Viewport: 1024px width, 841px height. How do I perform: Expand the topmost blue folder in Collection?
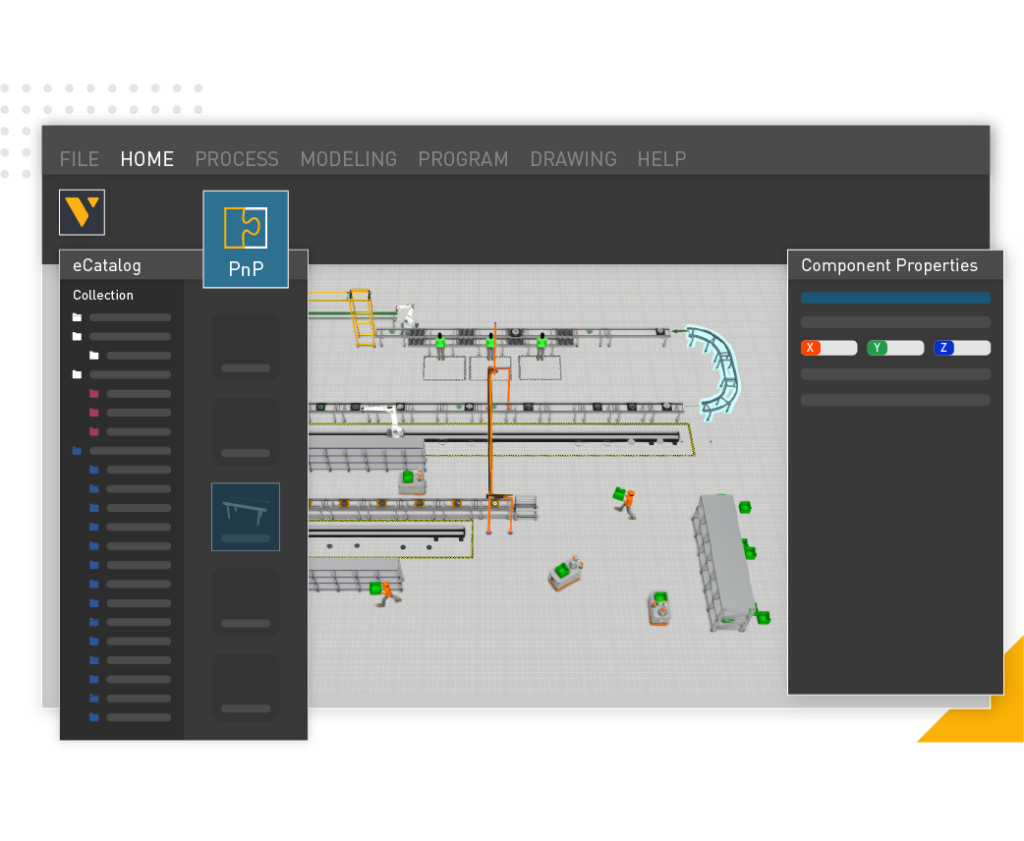77,451
